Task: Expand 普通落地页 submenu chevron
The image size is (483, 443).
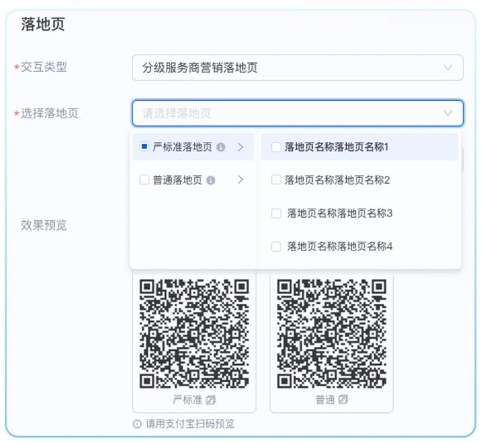Action: 240,180
